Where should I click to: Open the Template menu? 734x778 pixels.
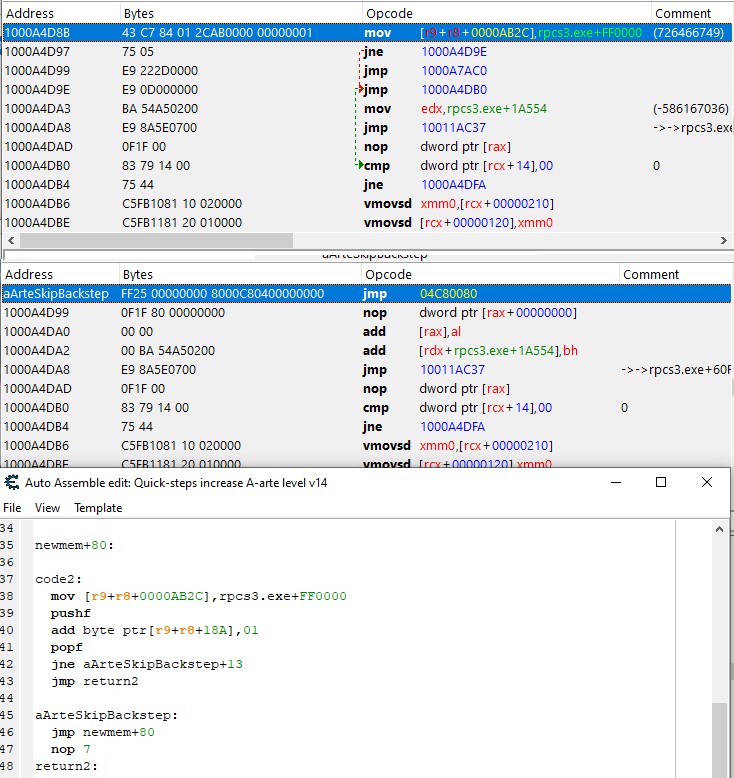point(98,508)
